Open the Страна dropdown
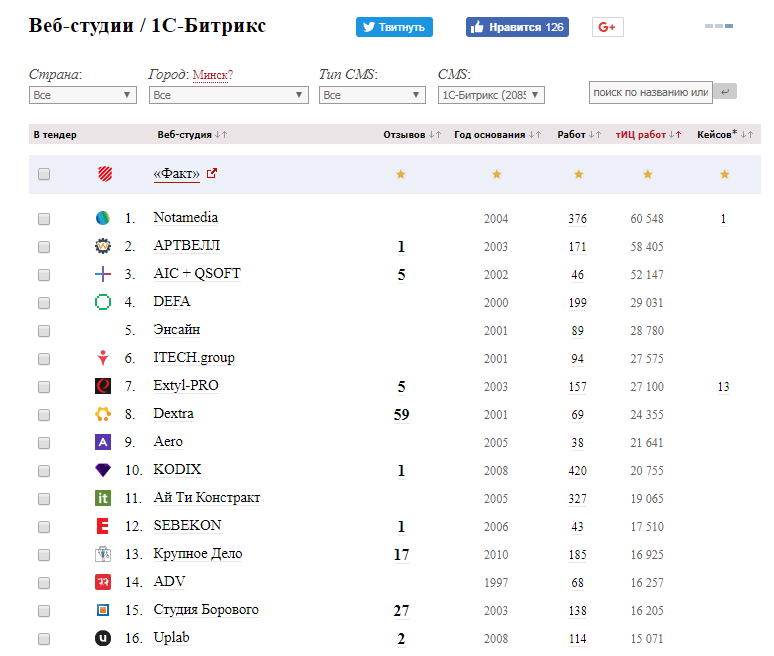The width and height of the screenshot is (774, 656). [82, 95]
